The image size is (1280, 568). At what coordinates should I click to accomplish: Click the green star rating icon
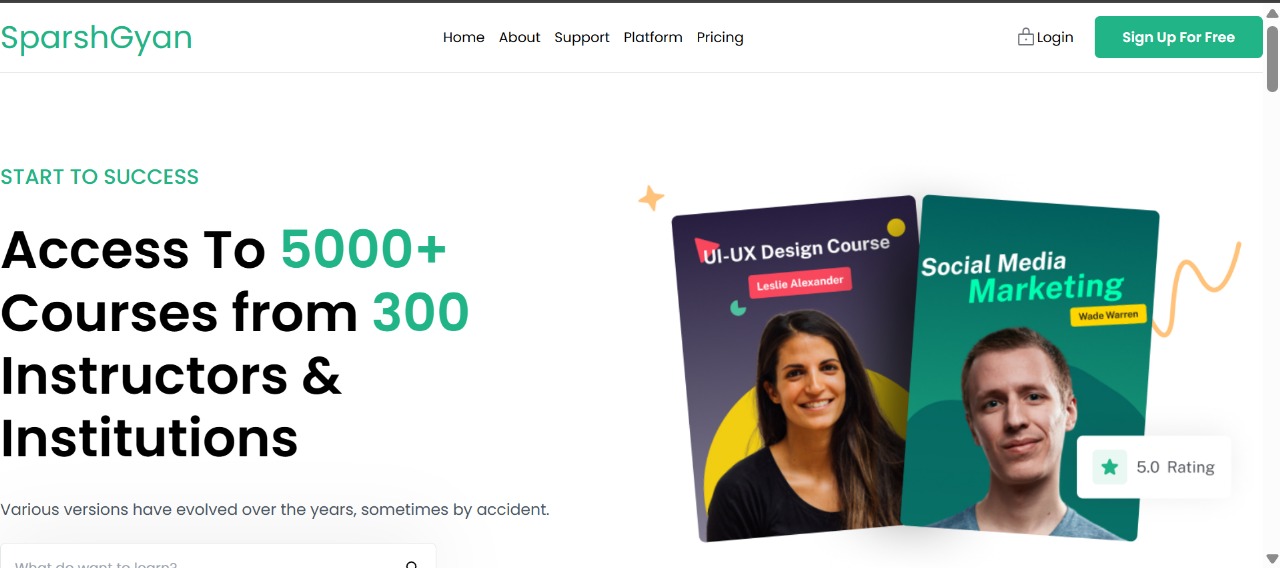1109,467
